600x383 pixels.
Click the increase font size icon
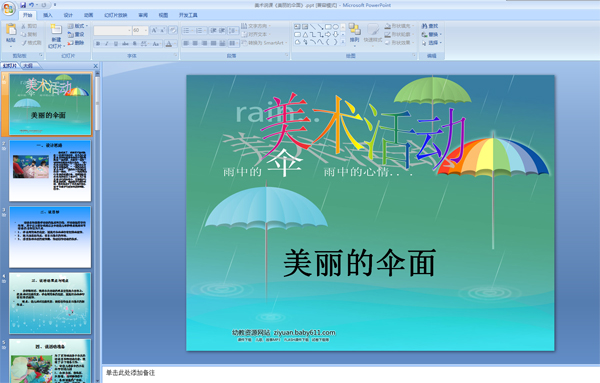(154, 30)
